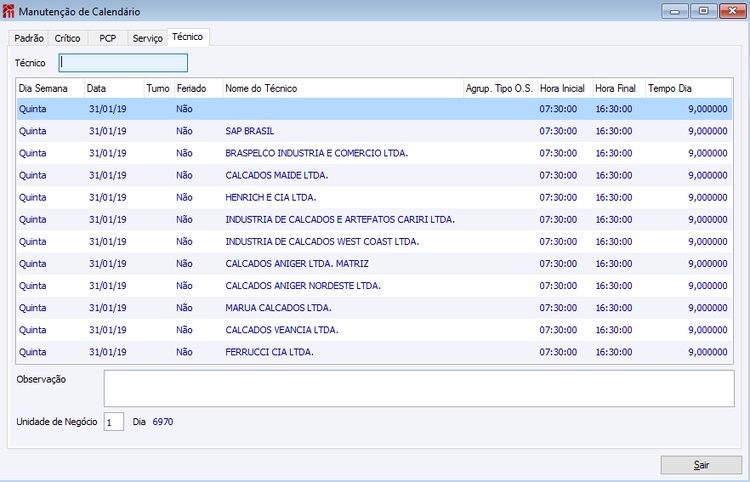This screenshot has width=750, height=482.
Task: Click the Dia value 6970
Action: coord(163,422)
